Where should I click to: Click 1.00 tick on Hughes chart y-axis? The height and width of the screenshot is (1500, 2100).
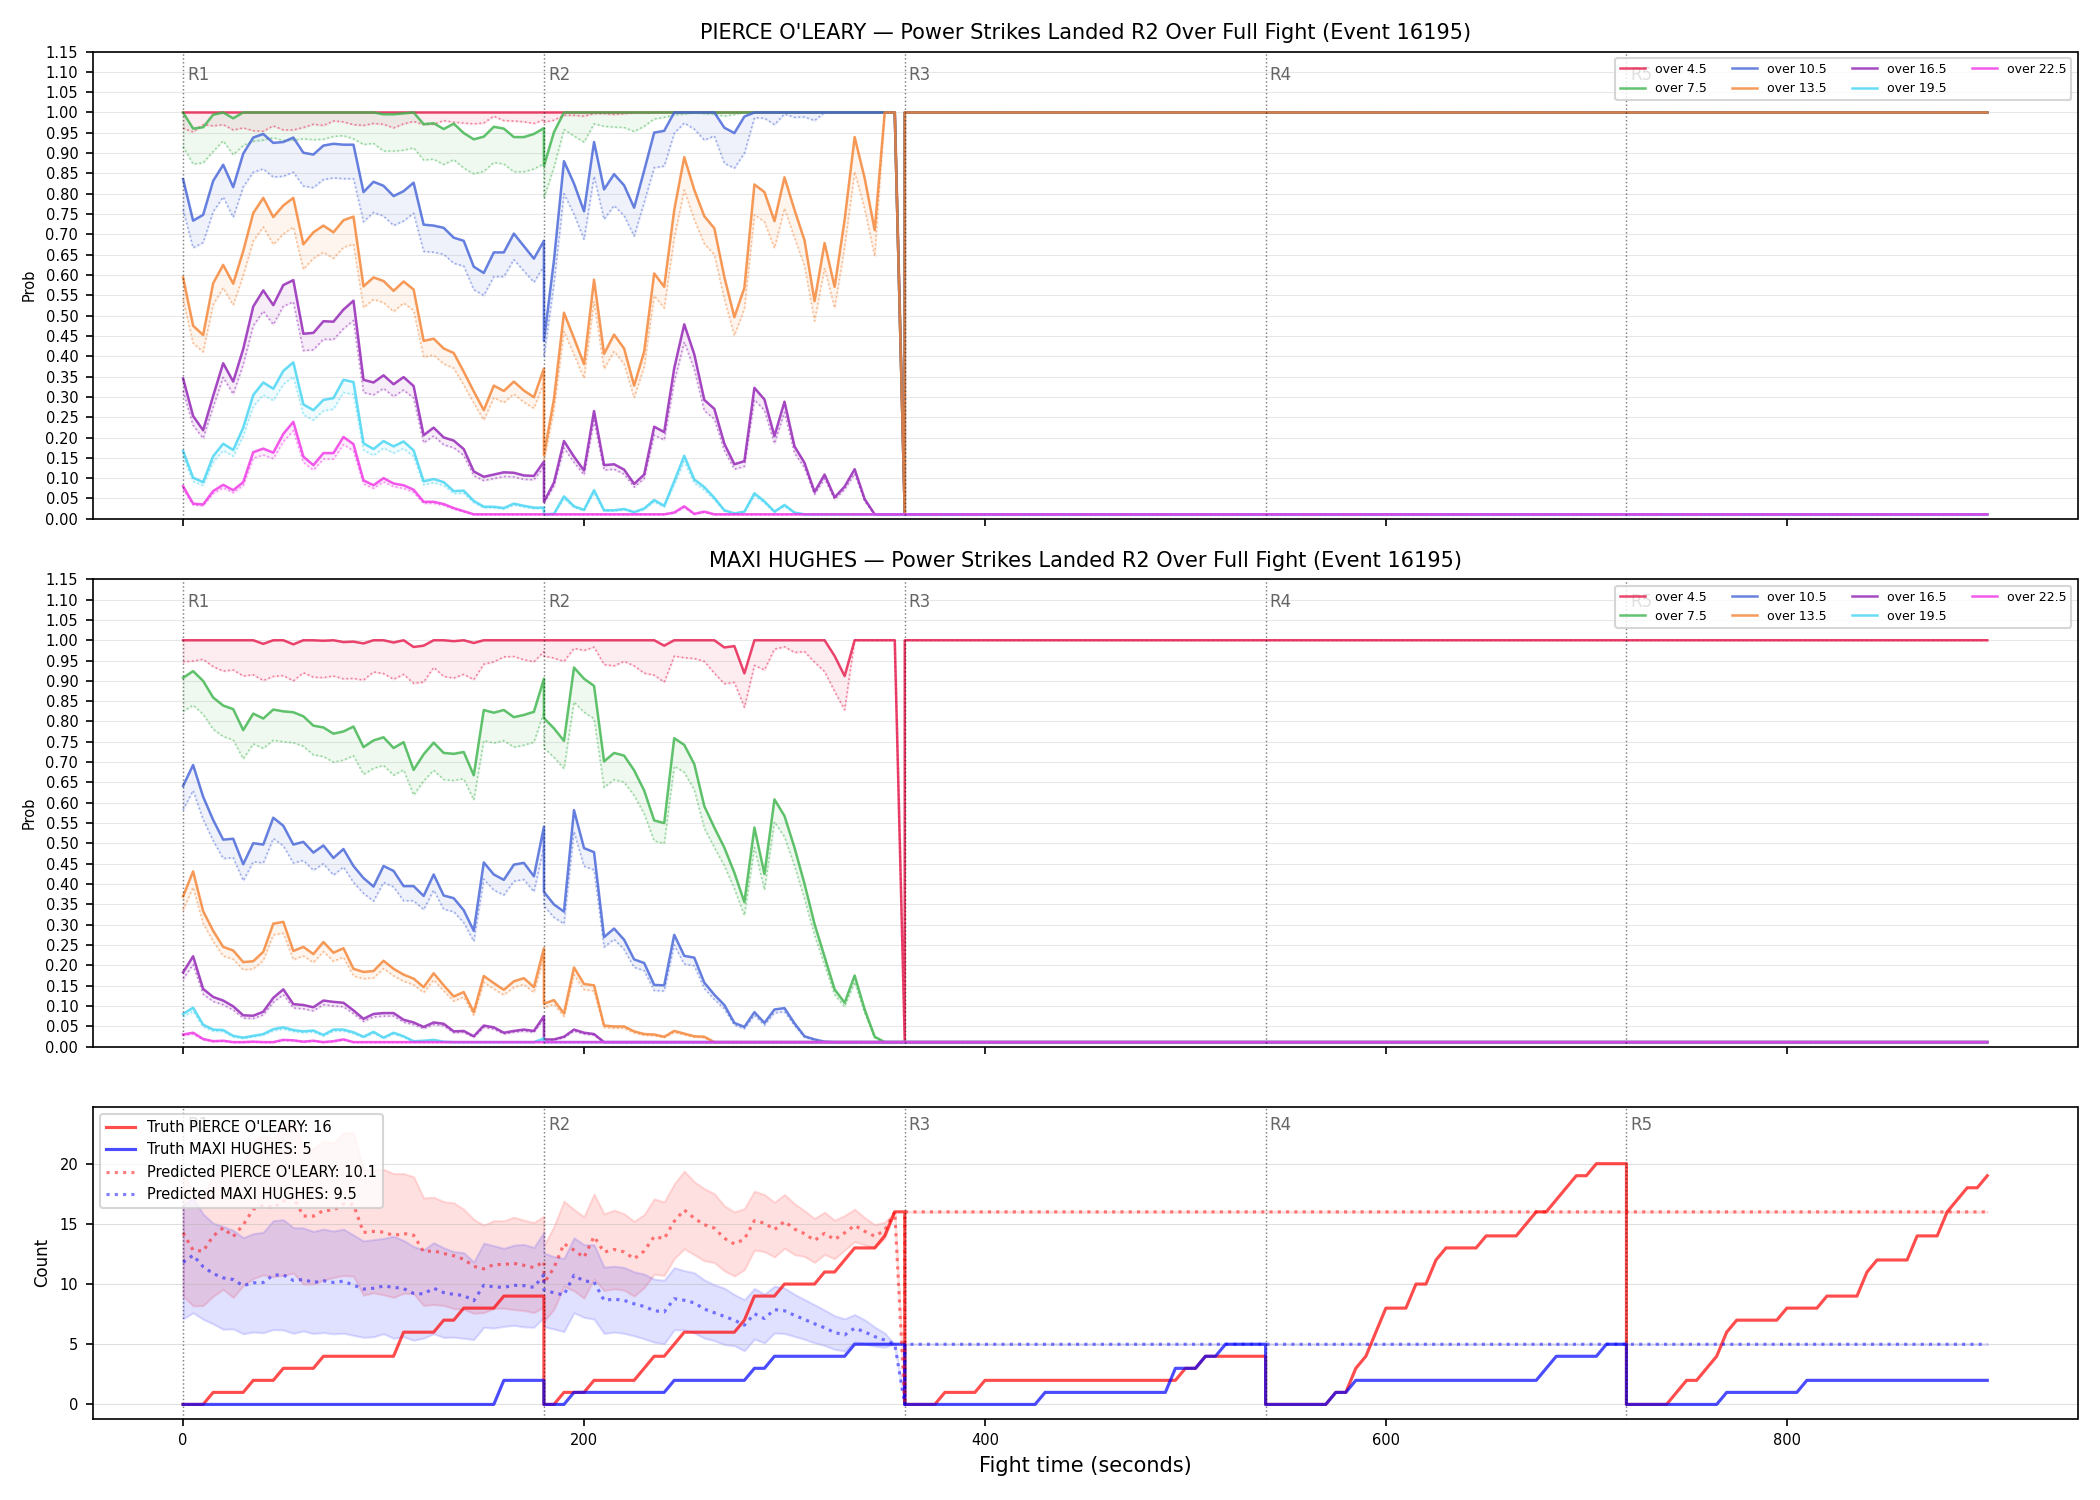[x=62, y=640]
